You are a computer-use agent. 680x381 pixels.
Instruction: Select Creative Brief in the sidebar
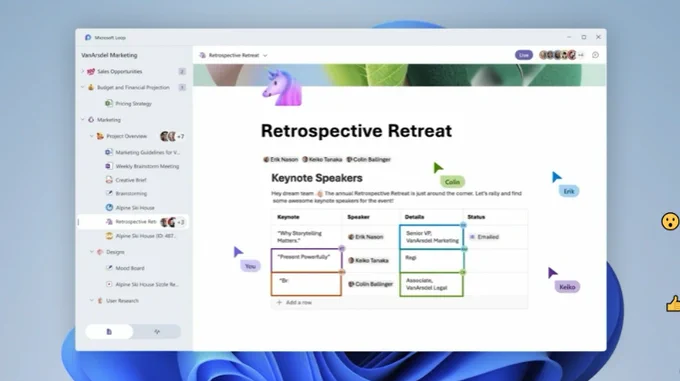tap(131, 179)
